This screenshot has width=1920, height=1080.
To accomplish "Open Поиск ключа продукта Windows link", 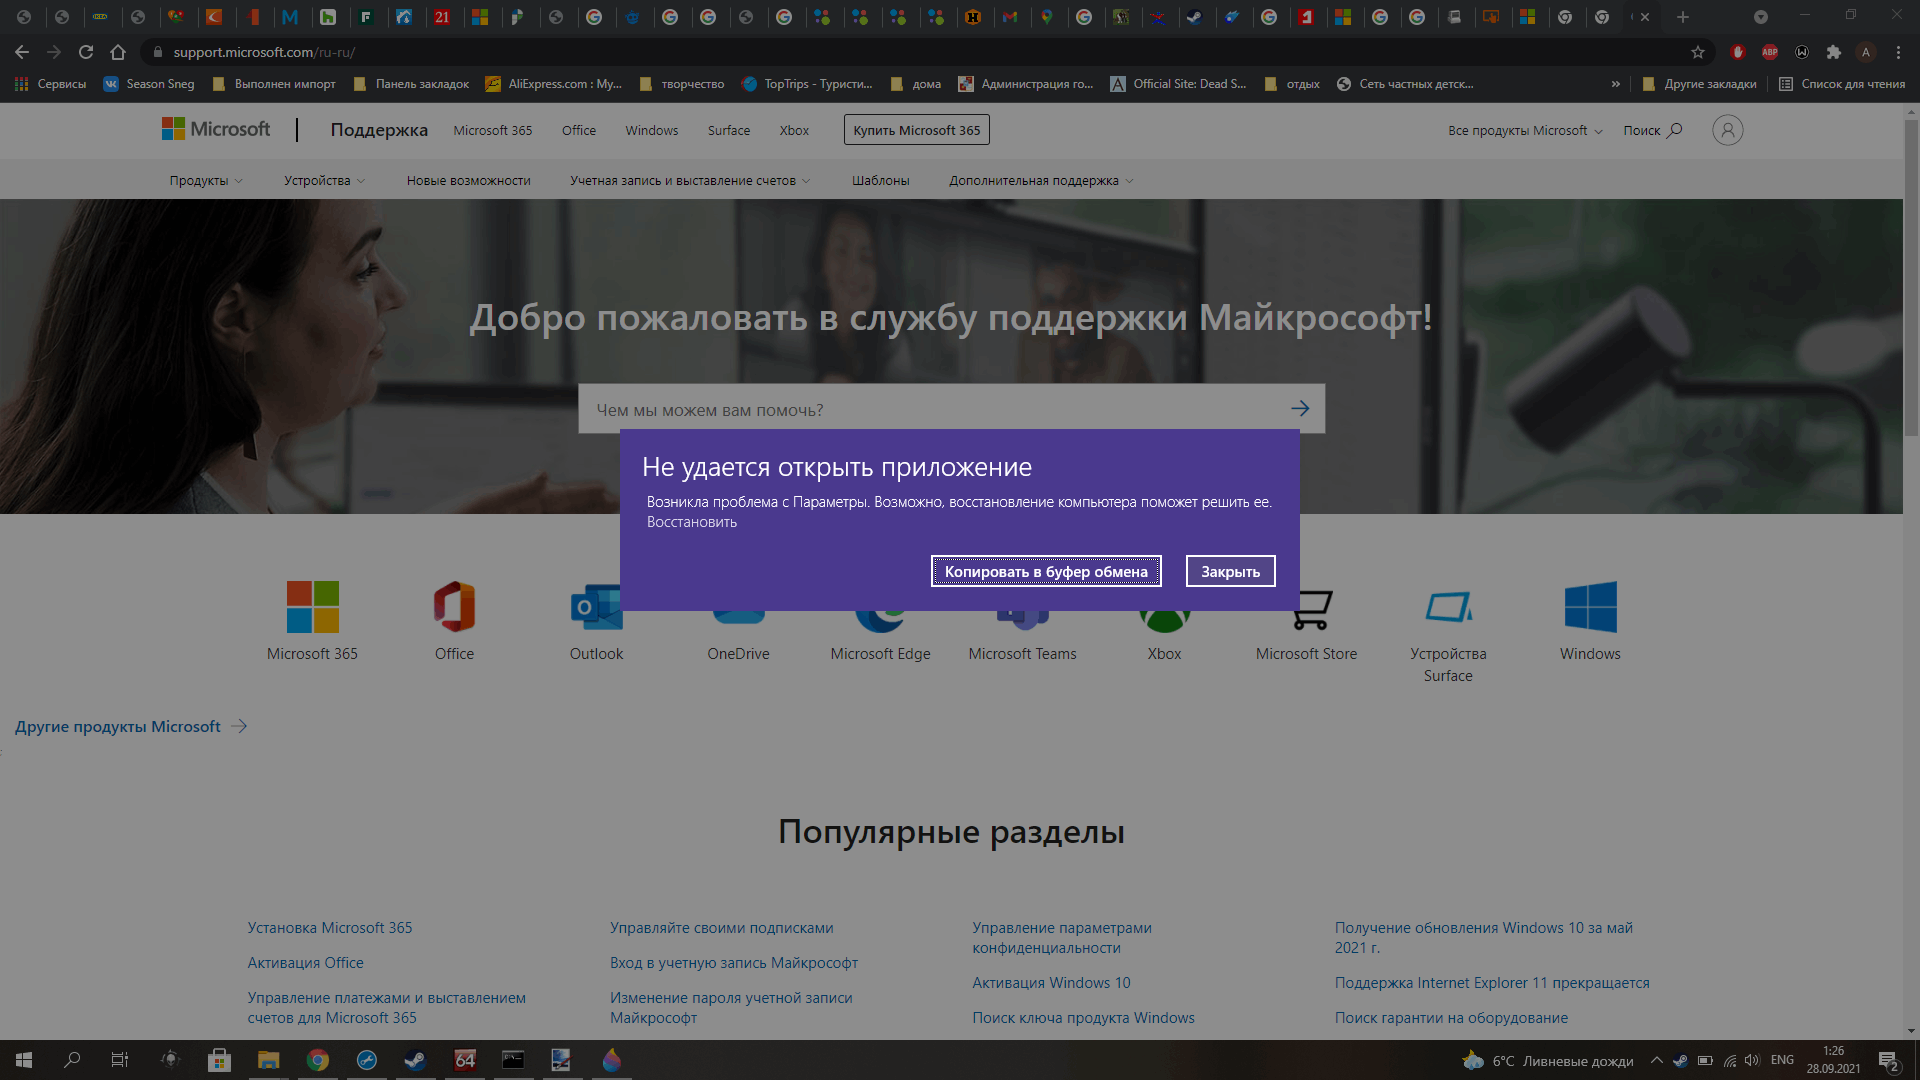I will 1083,1017.
